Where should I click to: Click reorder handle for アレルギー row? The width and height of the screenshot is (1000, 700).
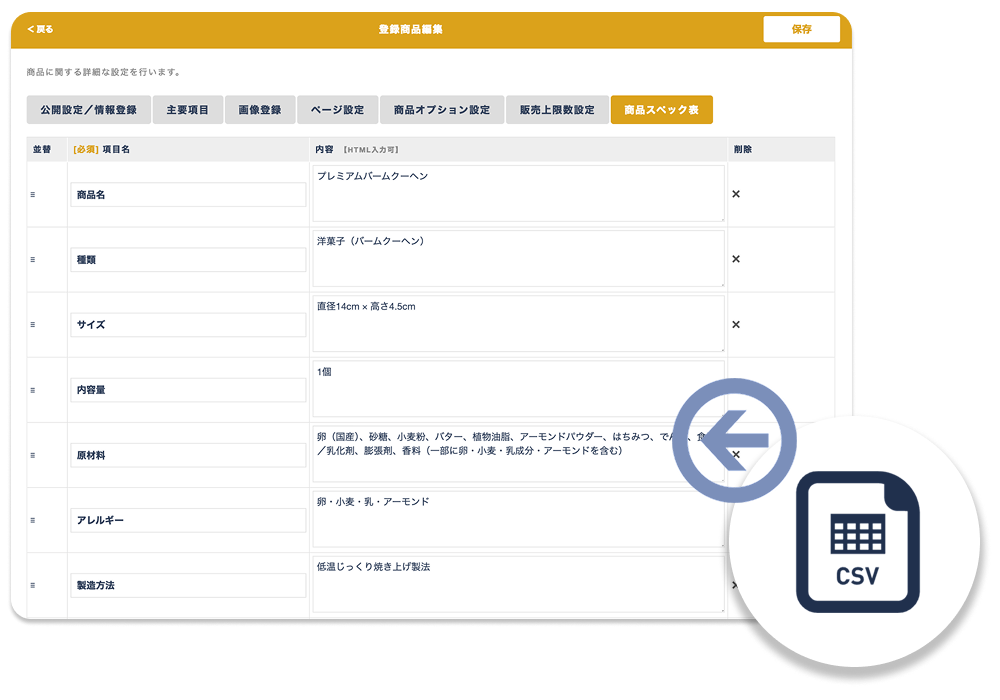pos(33,520)
